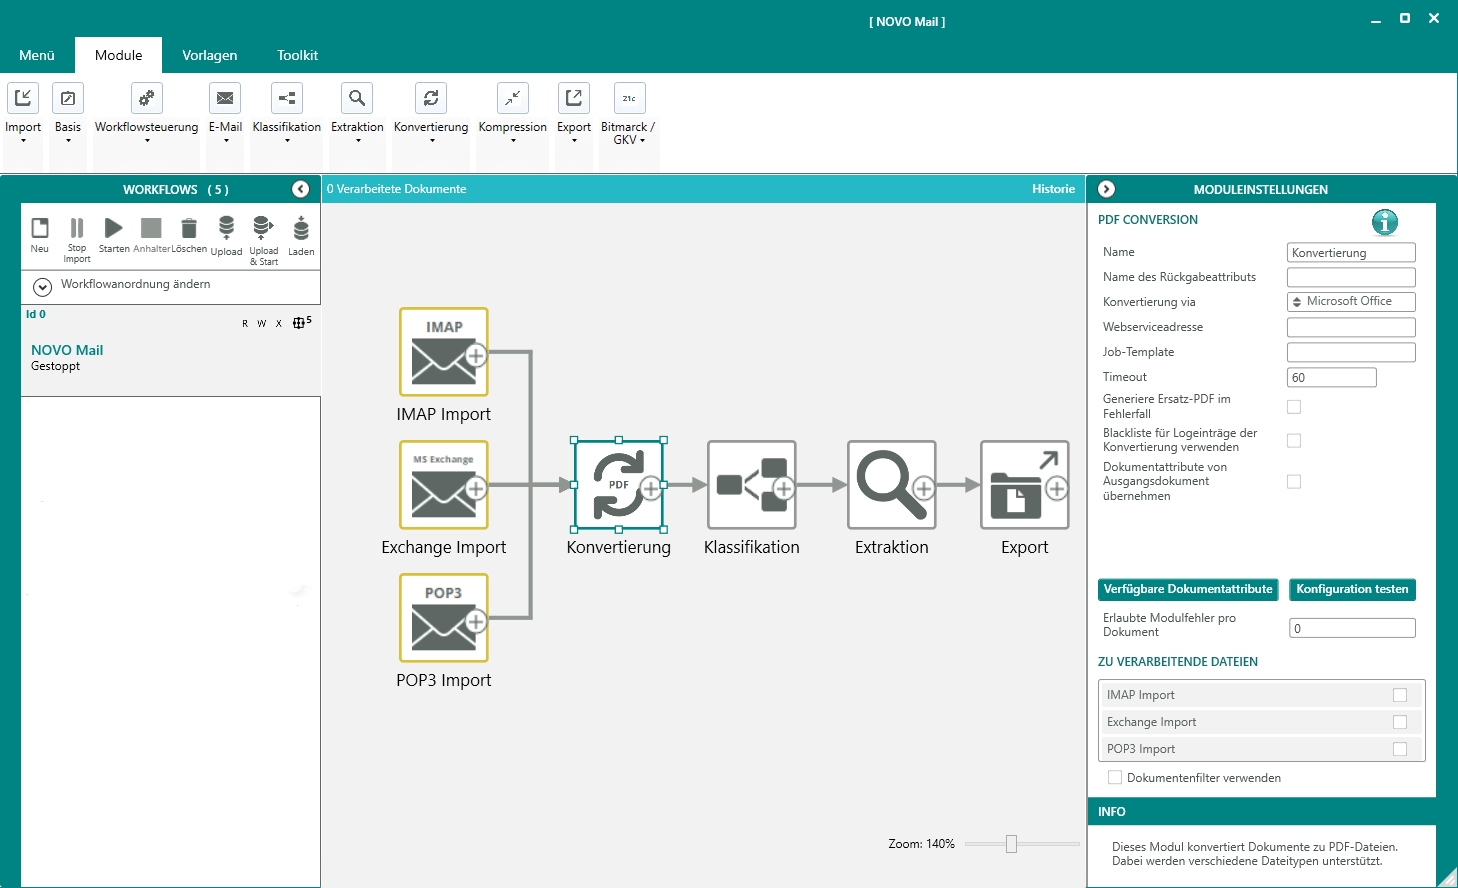Select the IMAP Import node
1458x888 pixels.
(444, 352)
